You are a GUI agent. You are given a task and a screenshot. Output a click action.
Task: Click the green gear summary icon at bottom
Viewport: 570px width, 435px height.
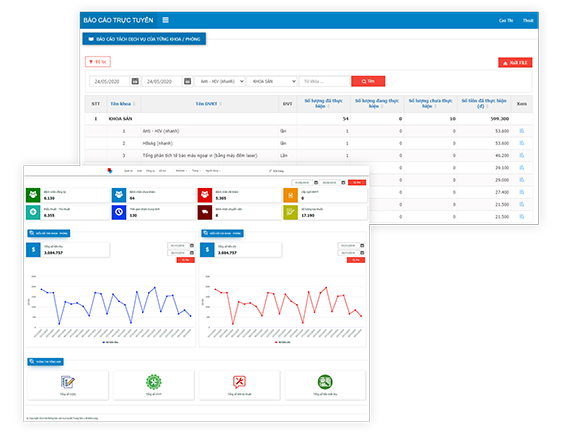coord(154,382)
